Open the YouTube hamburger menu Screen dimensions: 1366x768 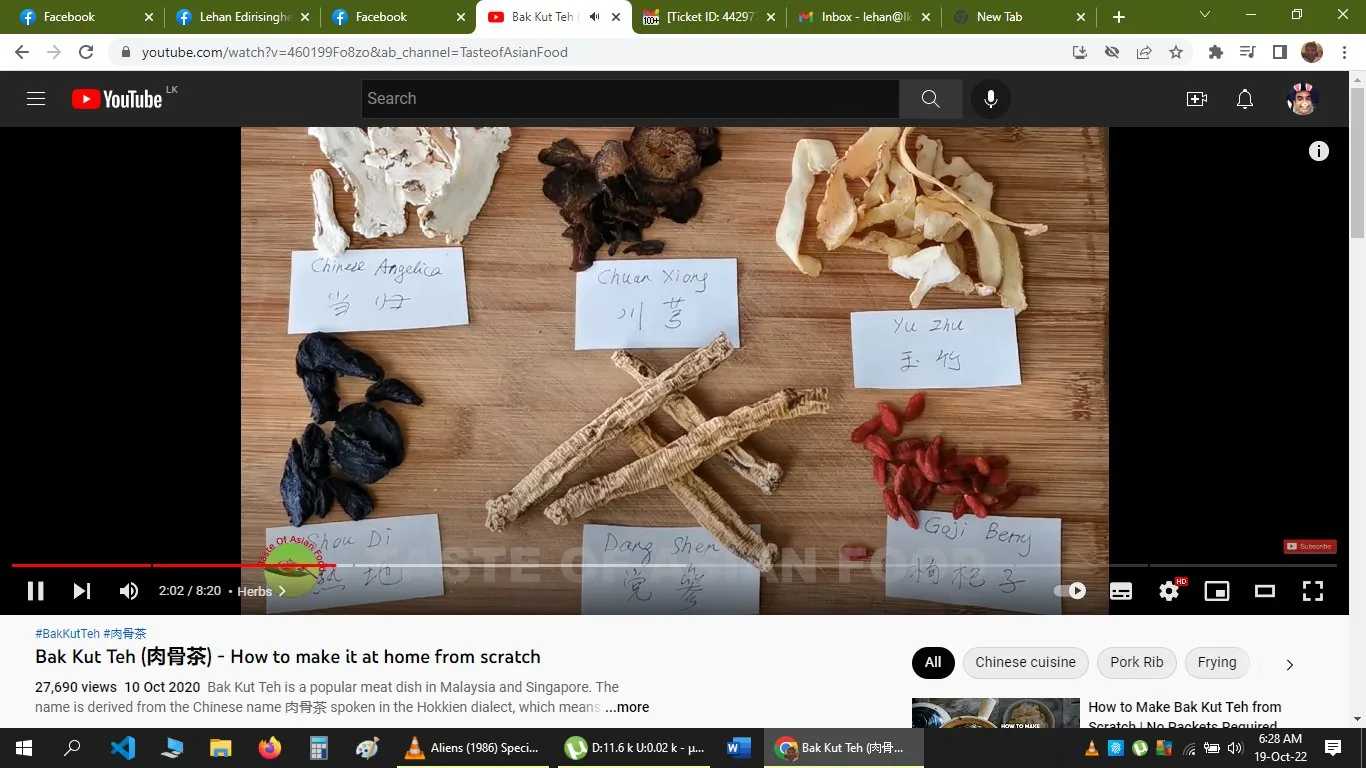point(35,98)
